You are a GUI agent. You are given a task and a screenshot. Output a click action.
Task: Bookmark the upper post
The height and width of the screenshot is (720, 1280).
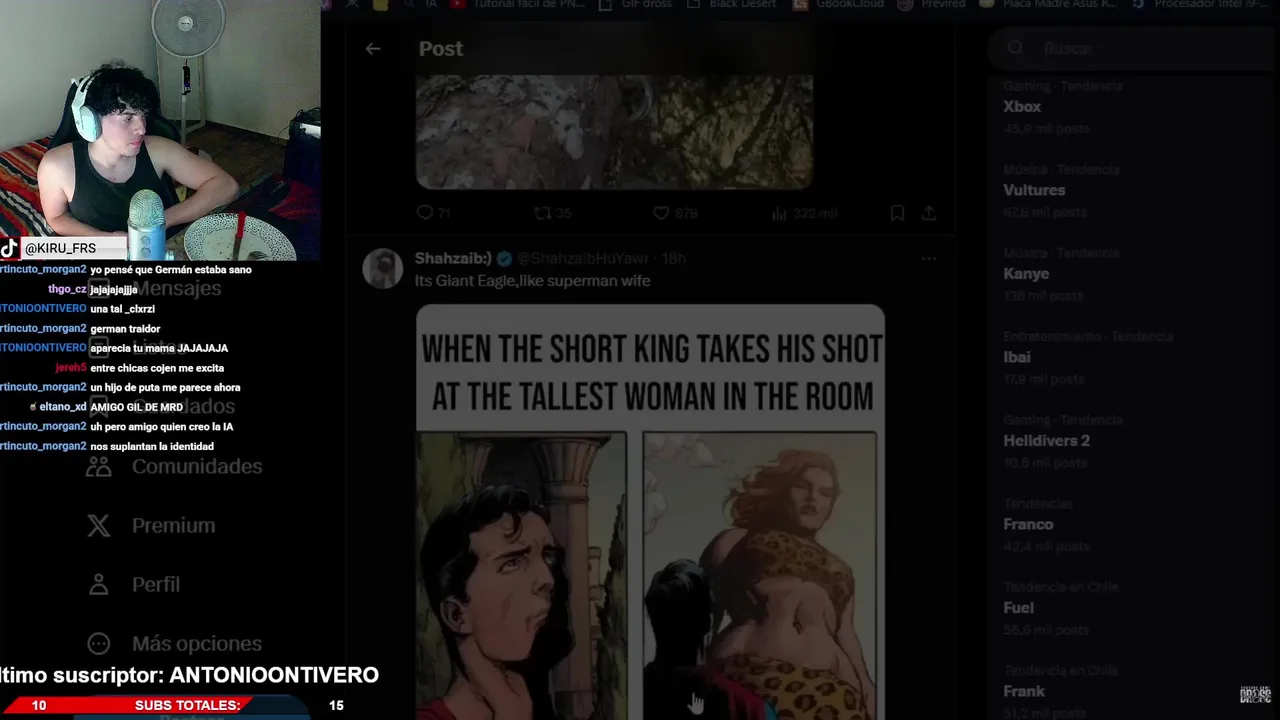coord(898,213)
